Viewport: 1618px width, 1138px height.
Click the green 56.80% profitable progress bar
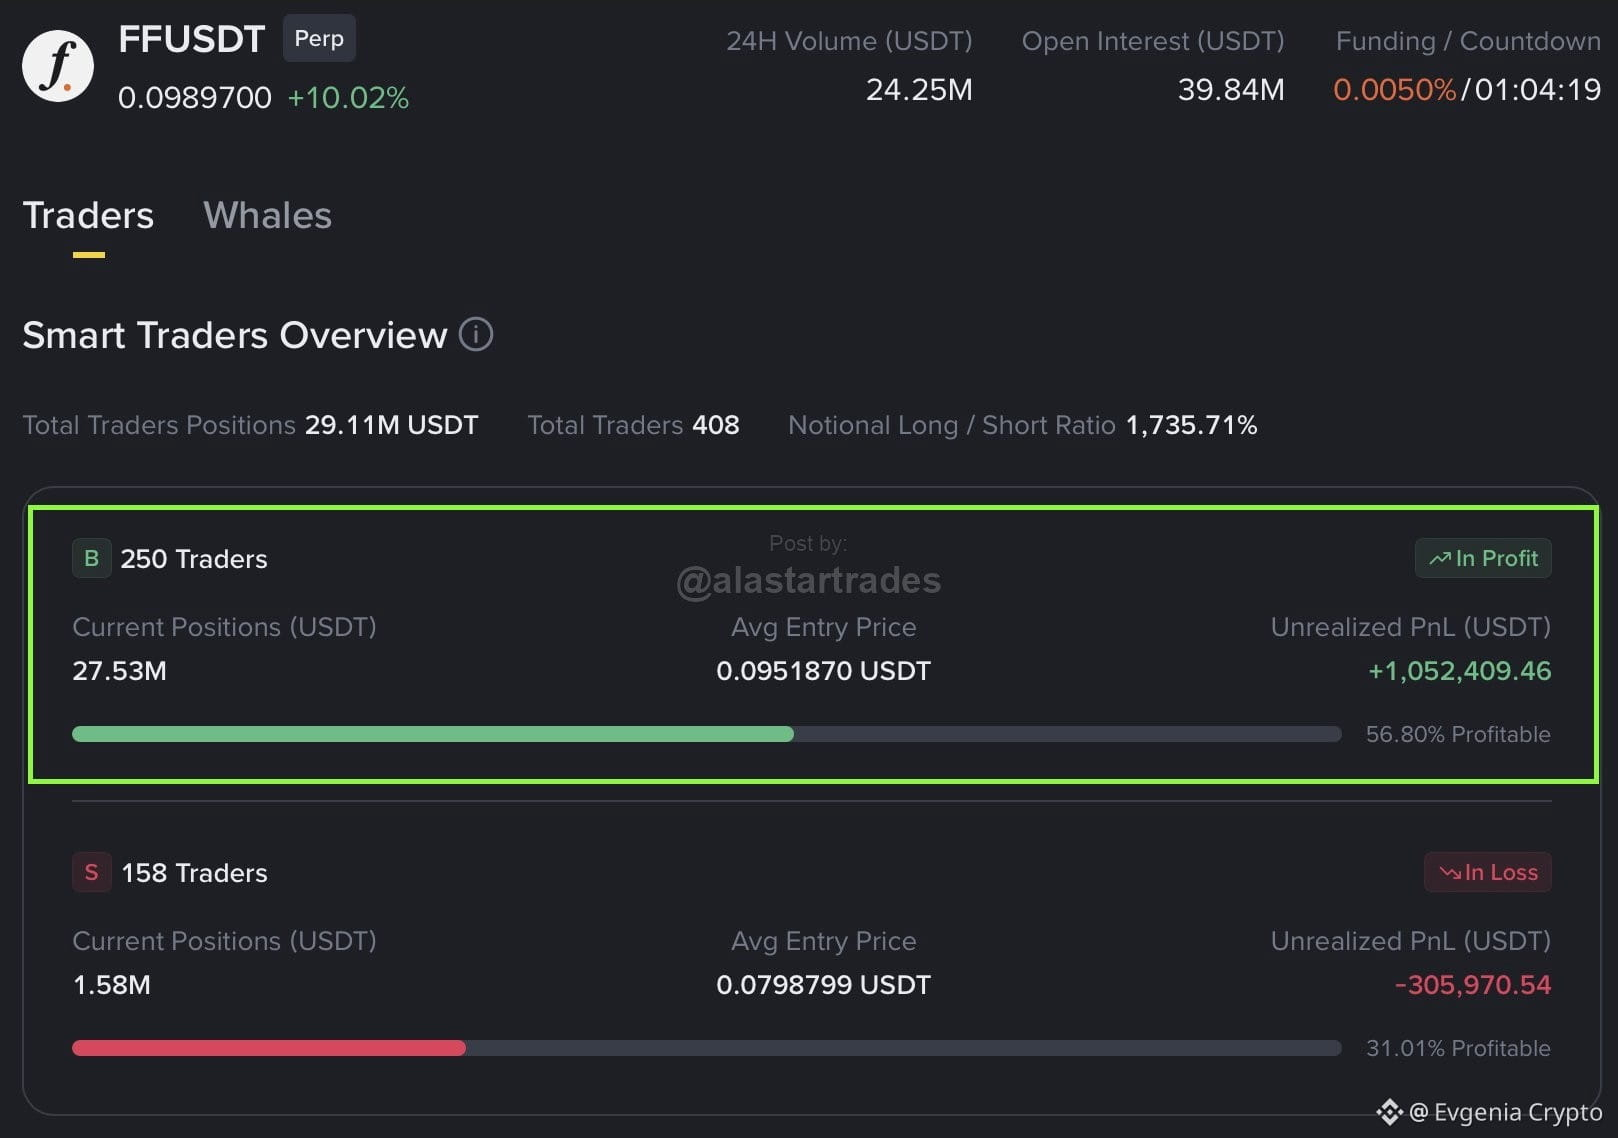tap(707, 734)
